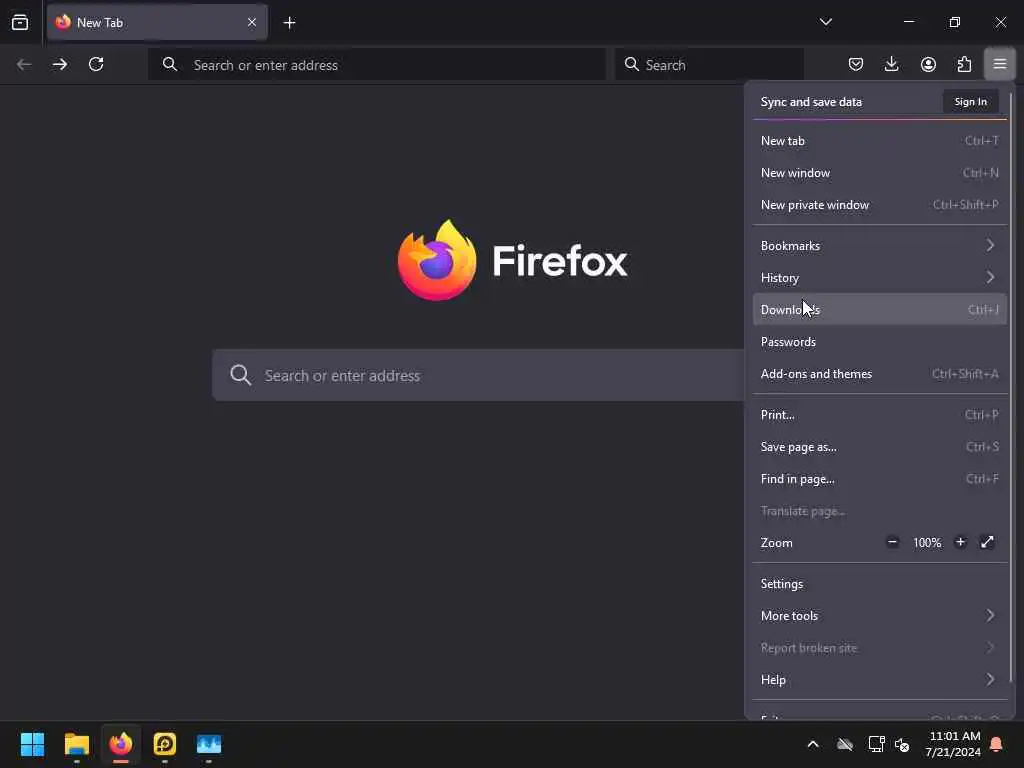The image size is (1024, 768).
Task: Click the Firefox taskbar icon
Action: pyautogui.click(x=121, y=744)
